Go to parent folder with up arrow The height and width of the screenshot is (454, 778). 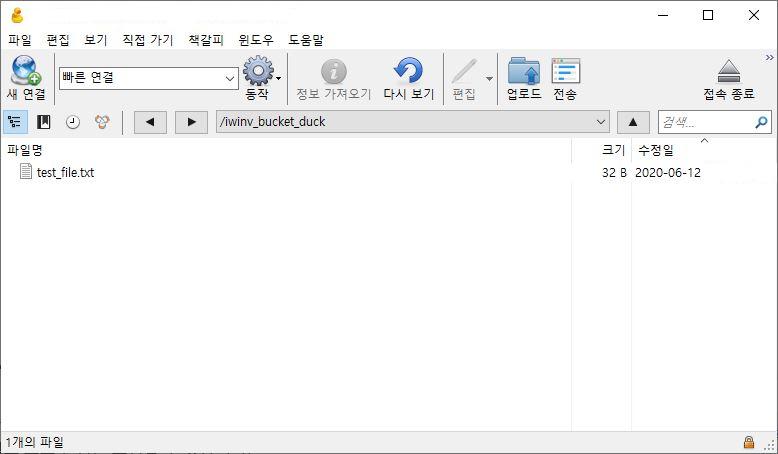tap(633, 122)
